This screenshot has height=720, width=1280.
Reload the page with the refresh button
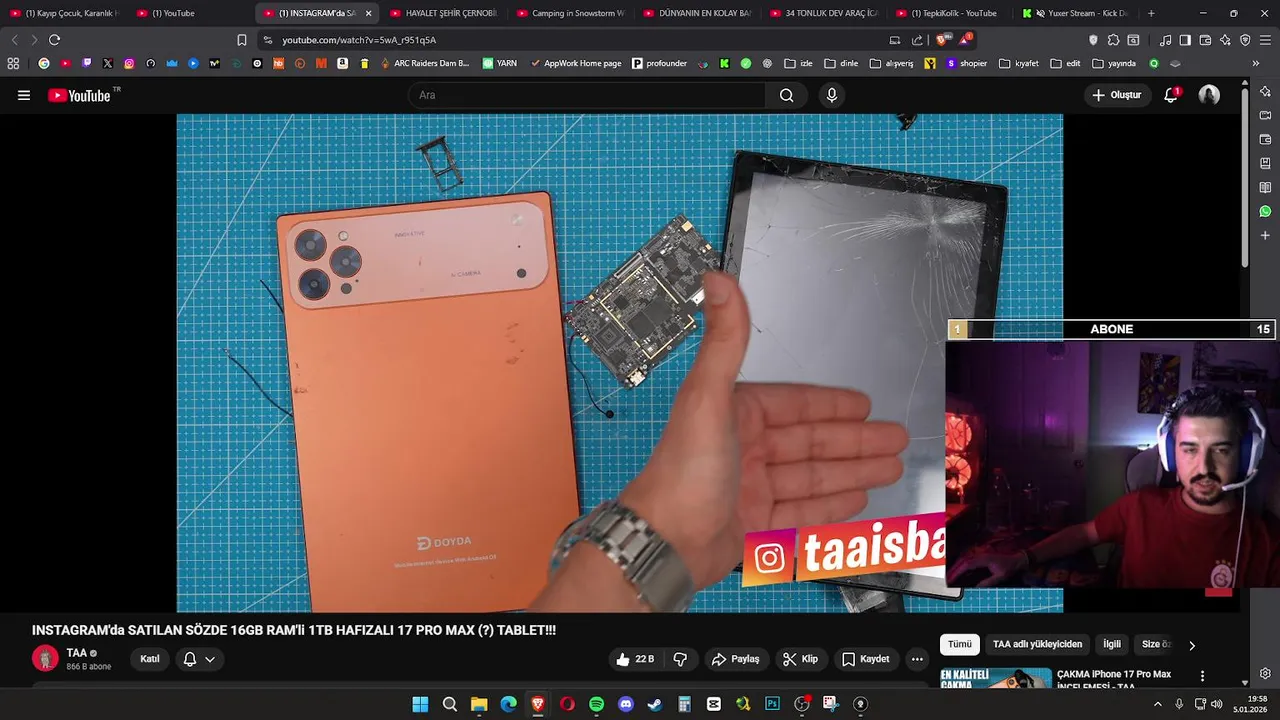click(x=54, y=40)
